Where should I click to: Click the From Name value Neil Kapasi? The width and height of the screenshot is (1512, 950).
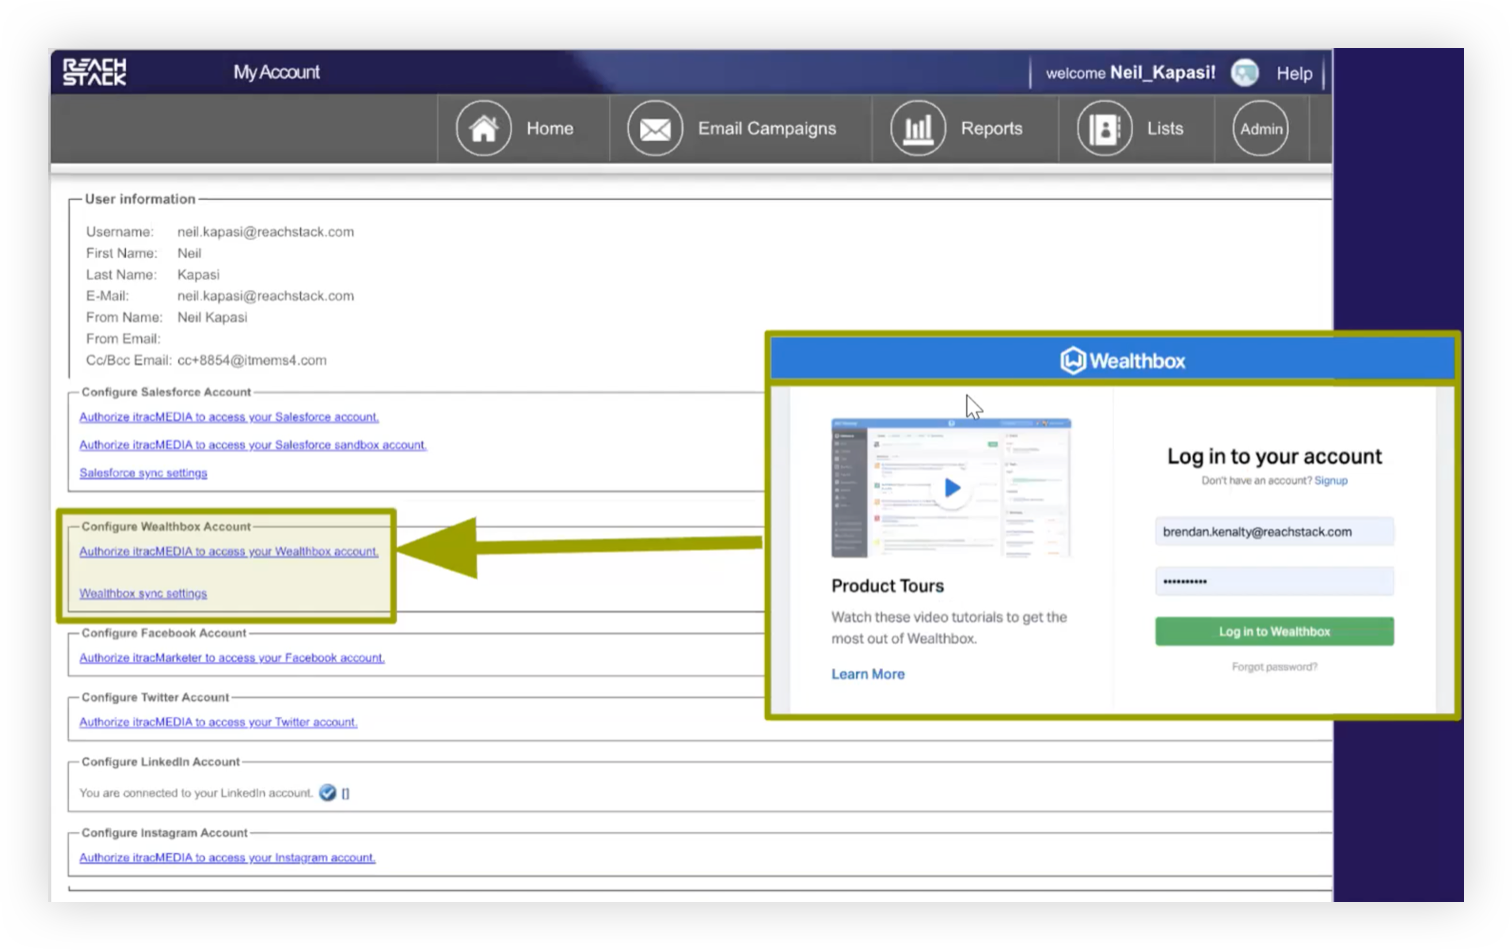click(x=212, y=317)
